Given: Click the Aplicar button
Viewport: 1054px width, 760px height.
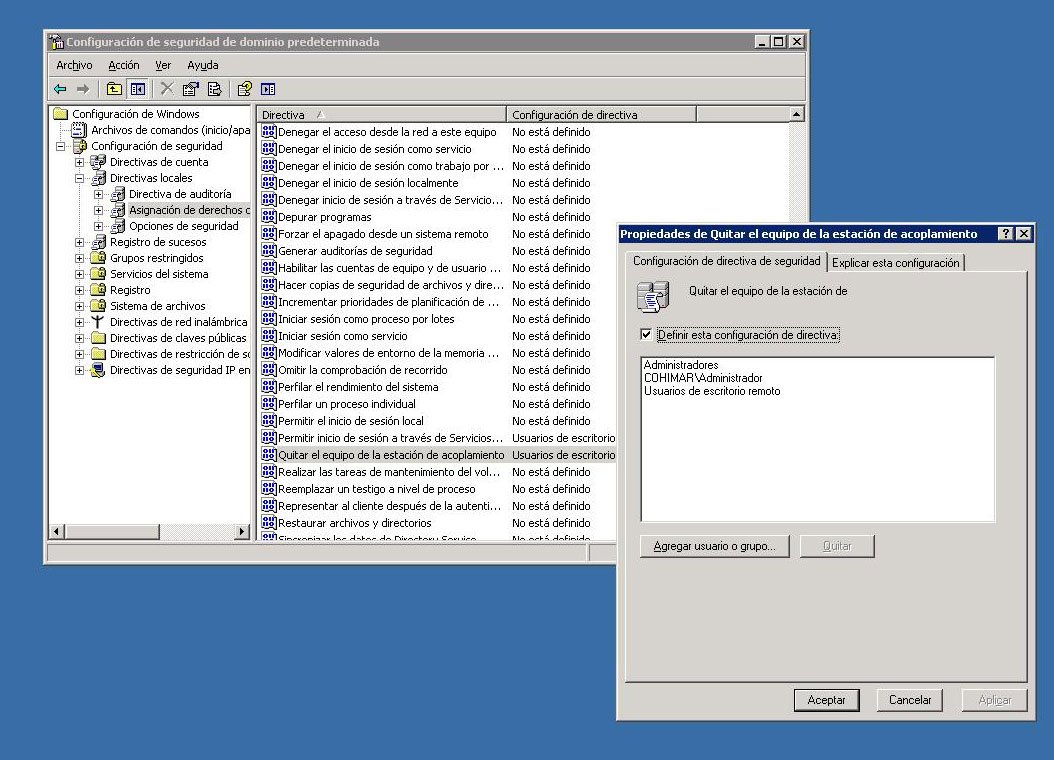Looking at the screenshot, I should click(x=995, y=700).
